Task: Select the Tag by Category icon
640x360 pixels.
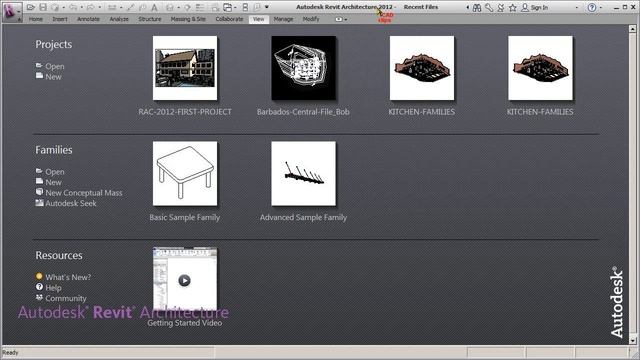Action: pos(143,7)
